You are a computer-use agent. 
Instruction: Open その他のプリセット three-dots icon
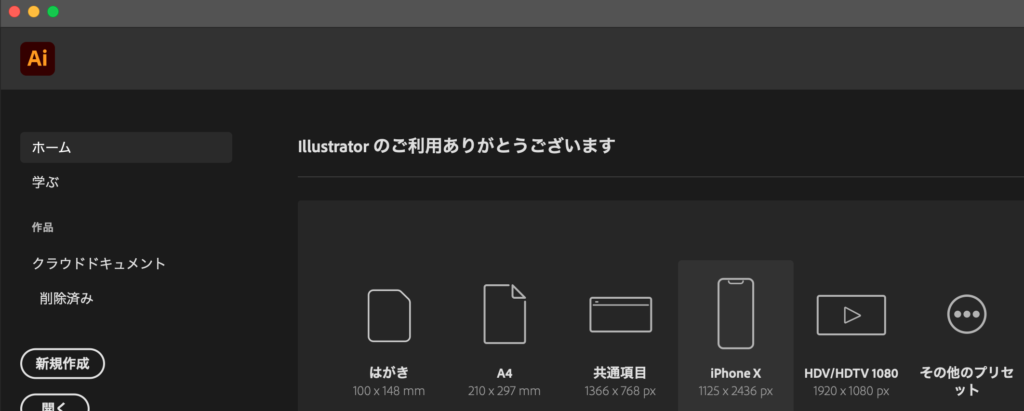point(966,314)
